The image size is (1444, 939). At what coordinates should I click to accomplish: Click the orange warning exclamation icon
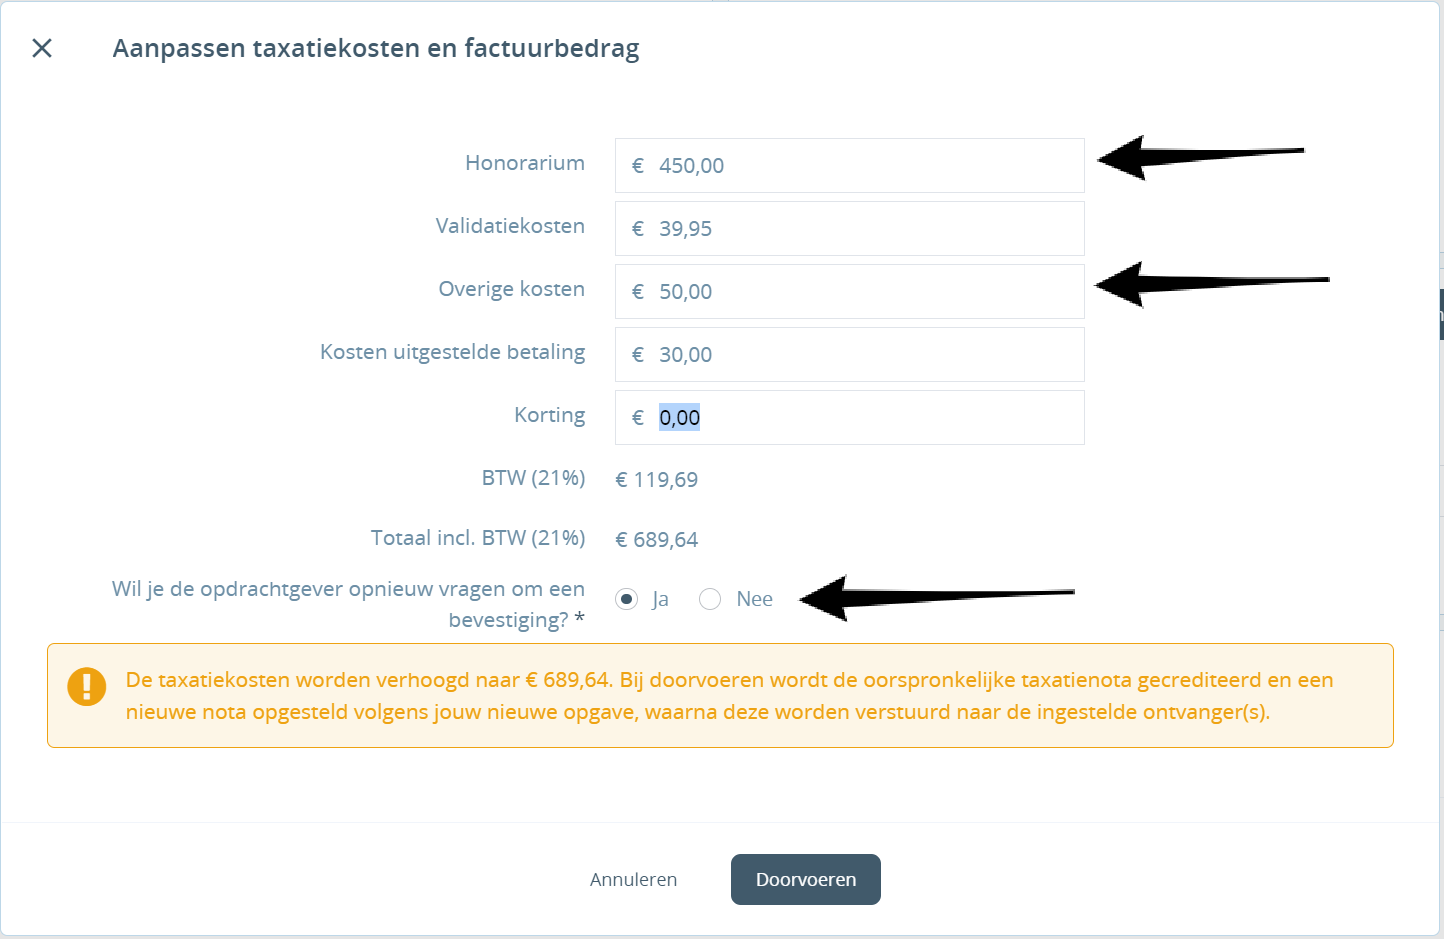pos(87,687)
